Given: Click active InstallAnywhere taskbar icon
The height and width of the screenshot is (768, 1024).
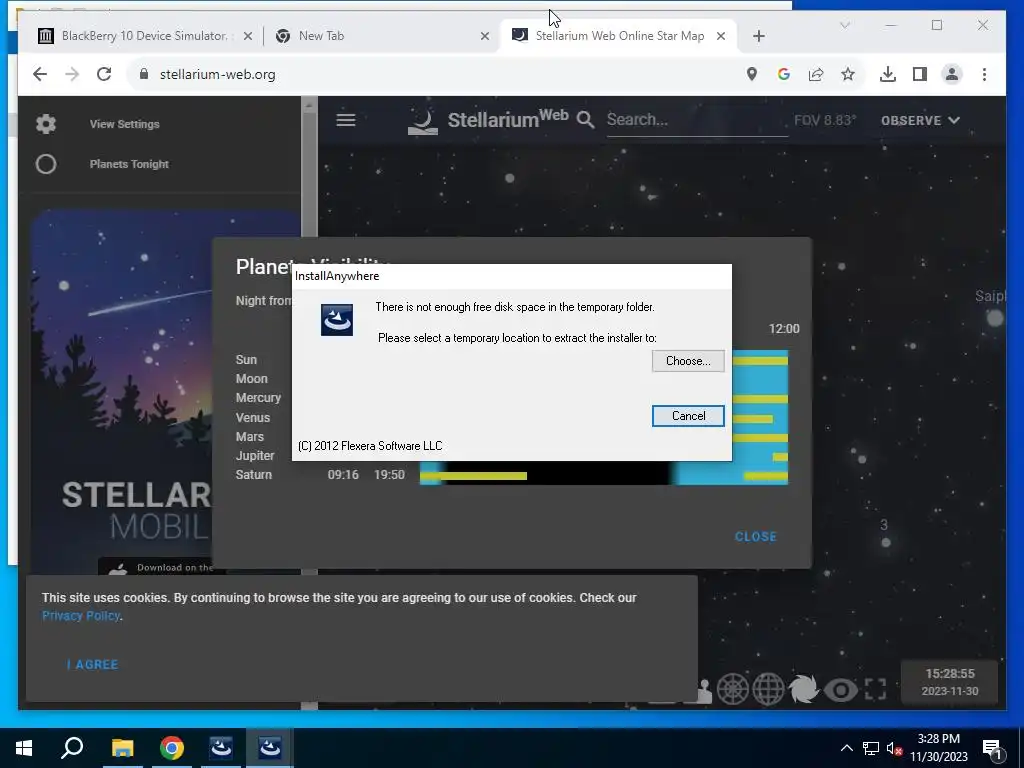Looking at the screenshot, I should pos(270,748).
